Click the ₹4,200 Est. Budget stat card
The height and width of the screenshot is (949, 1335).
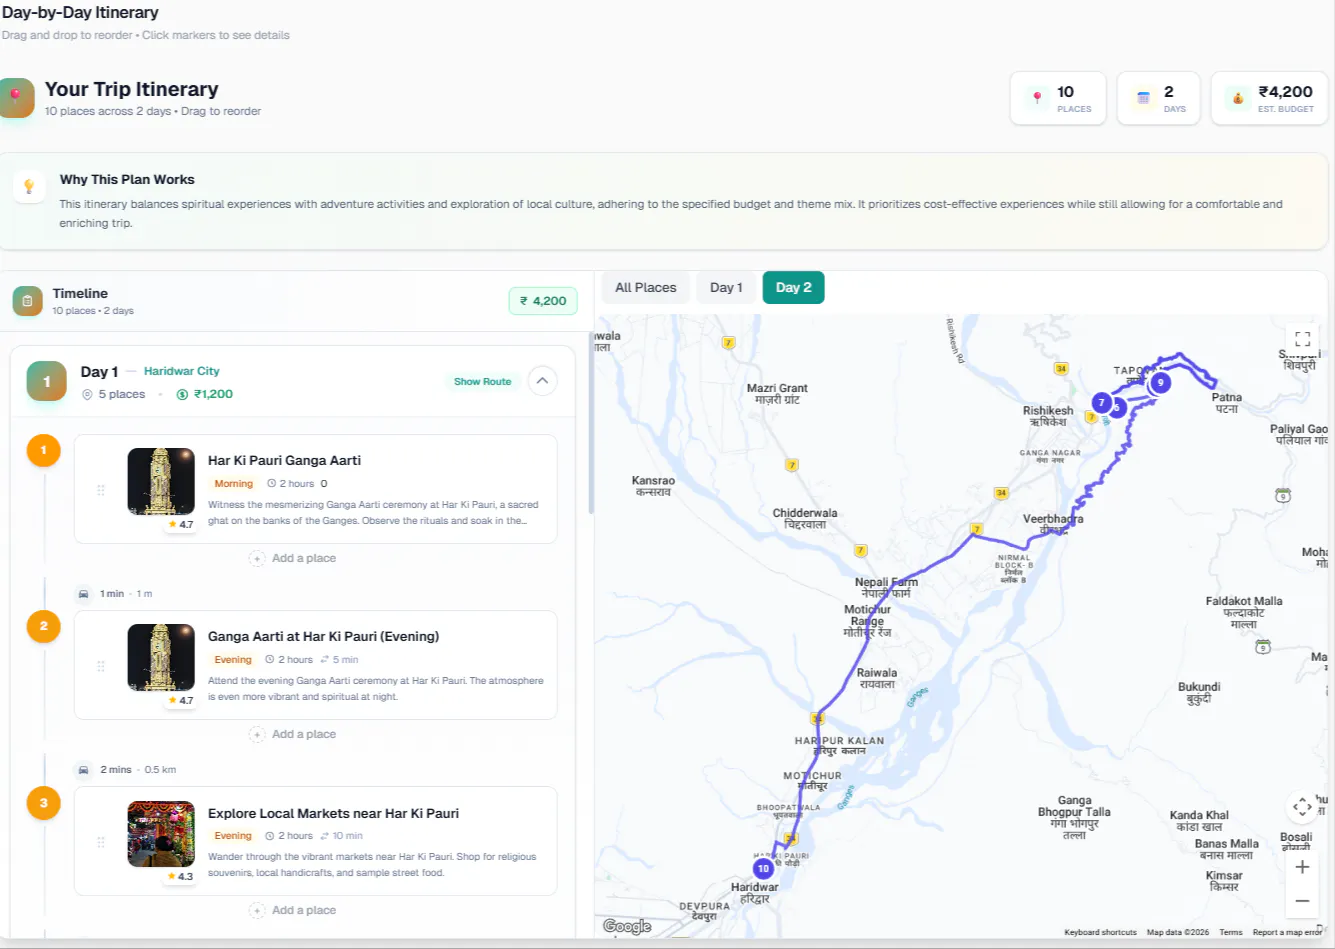point(1269,98)
